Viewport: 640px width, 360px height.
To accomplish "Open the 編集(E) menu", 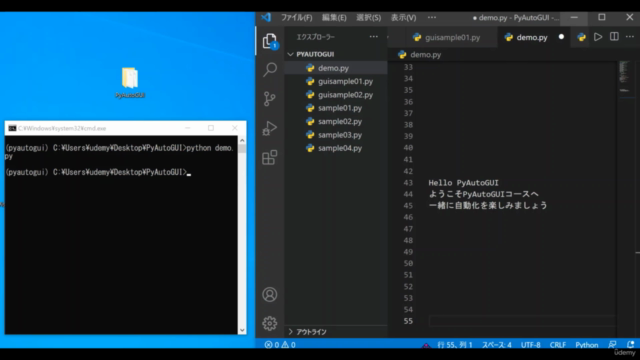I will (x=334, y=18).
